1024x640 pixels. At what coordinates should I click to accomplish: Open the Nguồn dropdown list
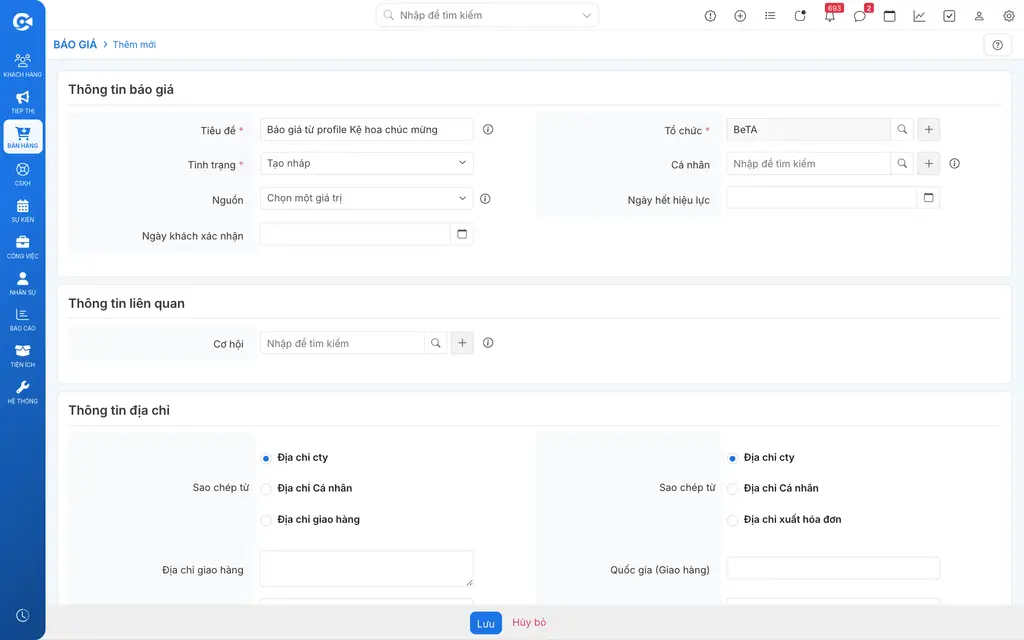[x=366, y=198]
